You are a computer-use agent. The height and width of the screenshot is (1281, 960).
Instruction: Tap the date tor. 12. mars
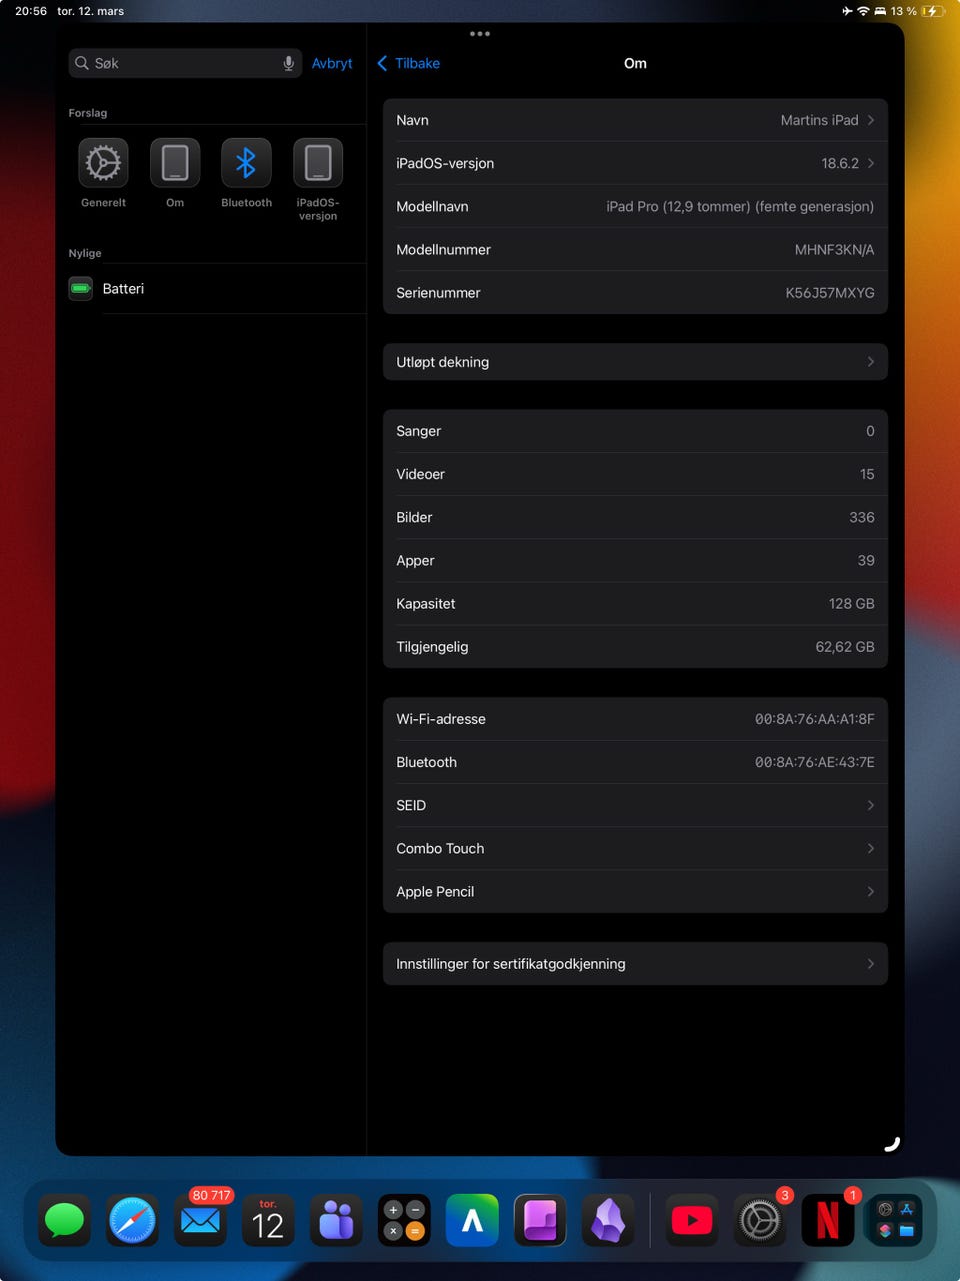[x=91, y=11]
